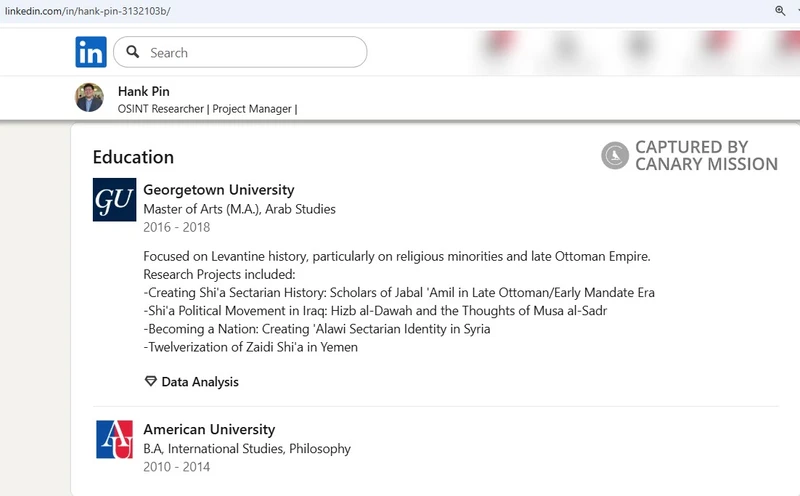Click the diamond skills icon beside Data Analysis

point(151,381)
